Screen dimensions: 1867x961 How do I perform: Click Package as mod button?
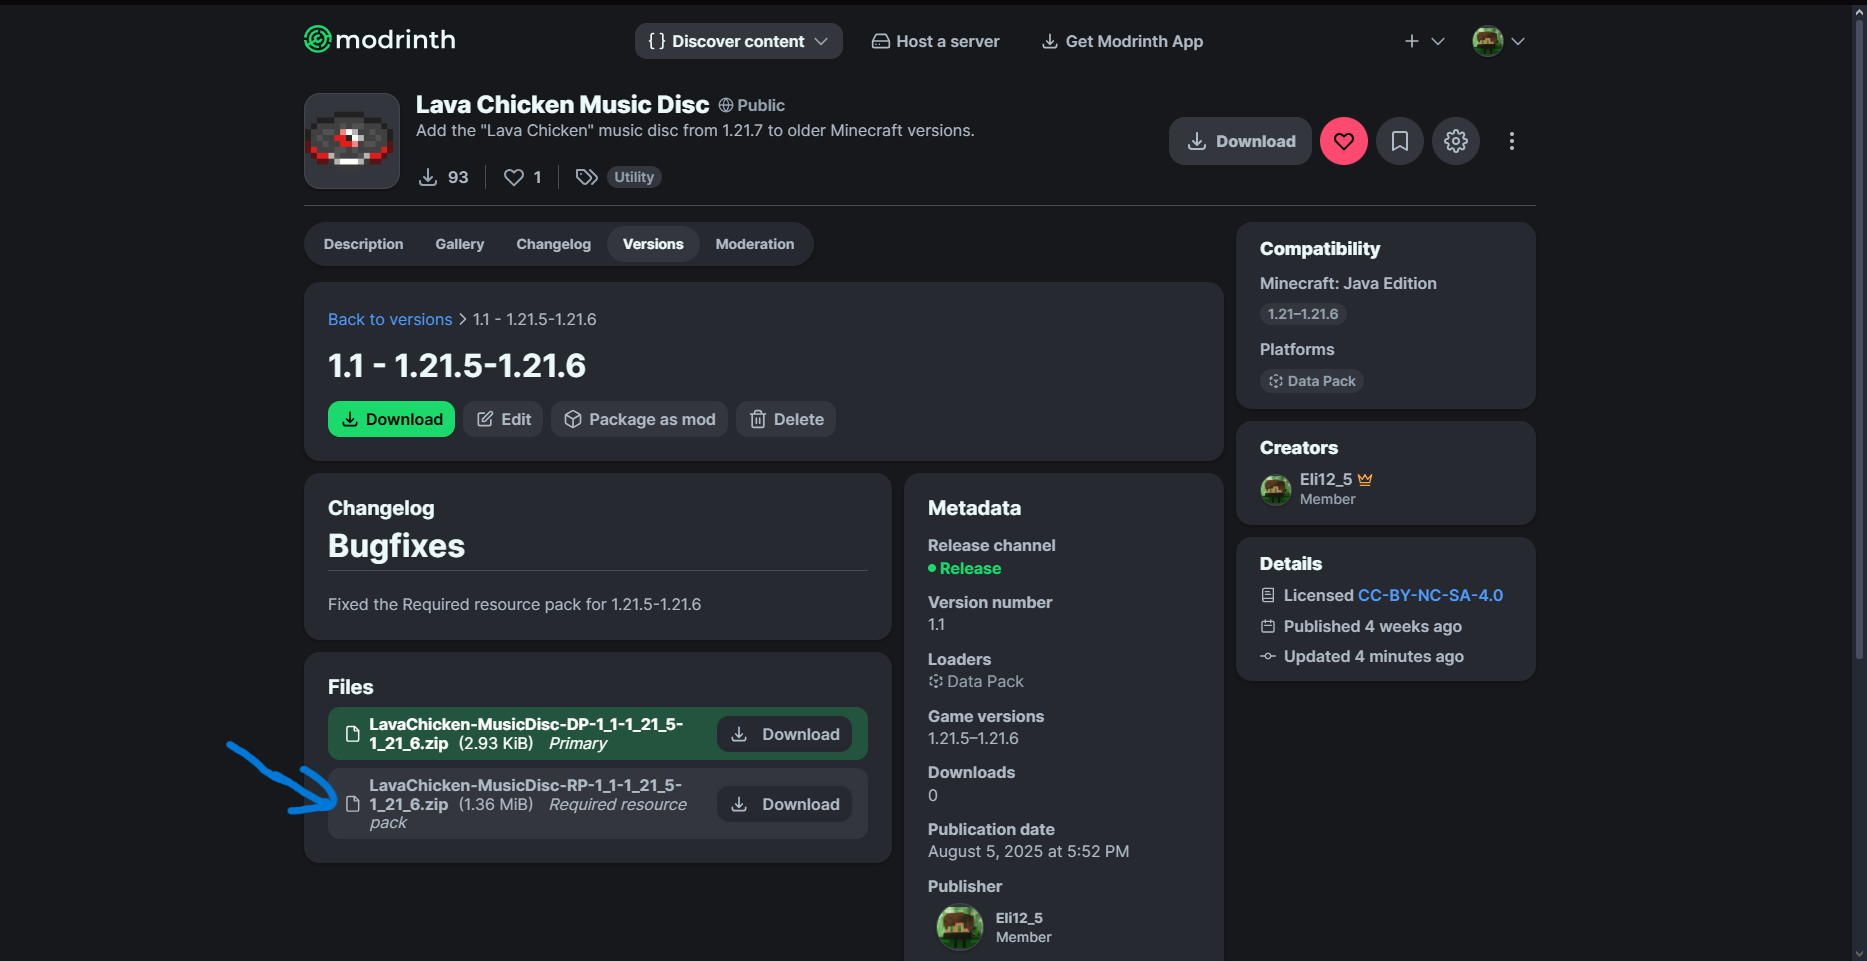click(x=639, y=419)
